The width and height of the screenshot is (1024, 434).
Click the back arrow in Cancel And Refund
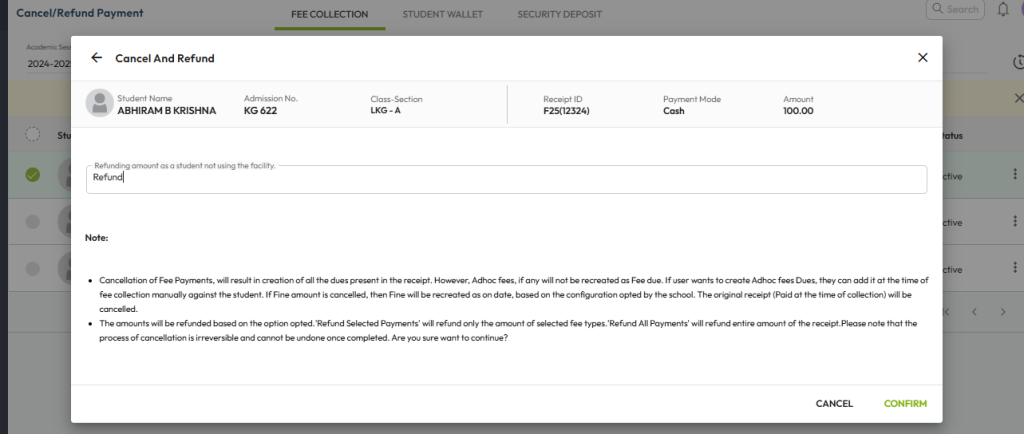tap(96, 58)
